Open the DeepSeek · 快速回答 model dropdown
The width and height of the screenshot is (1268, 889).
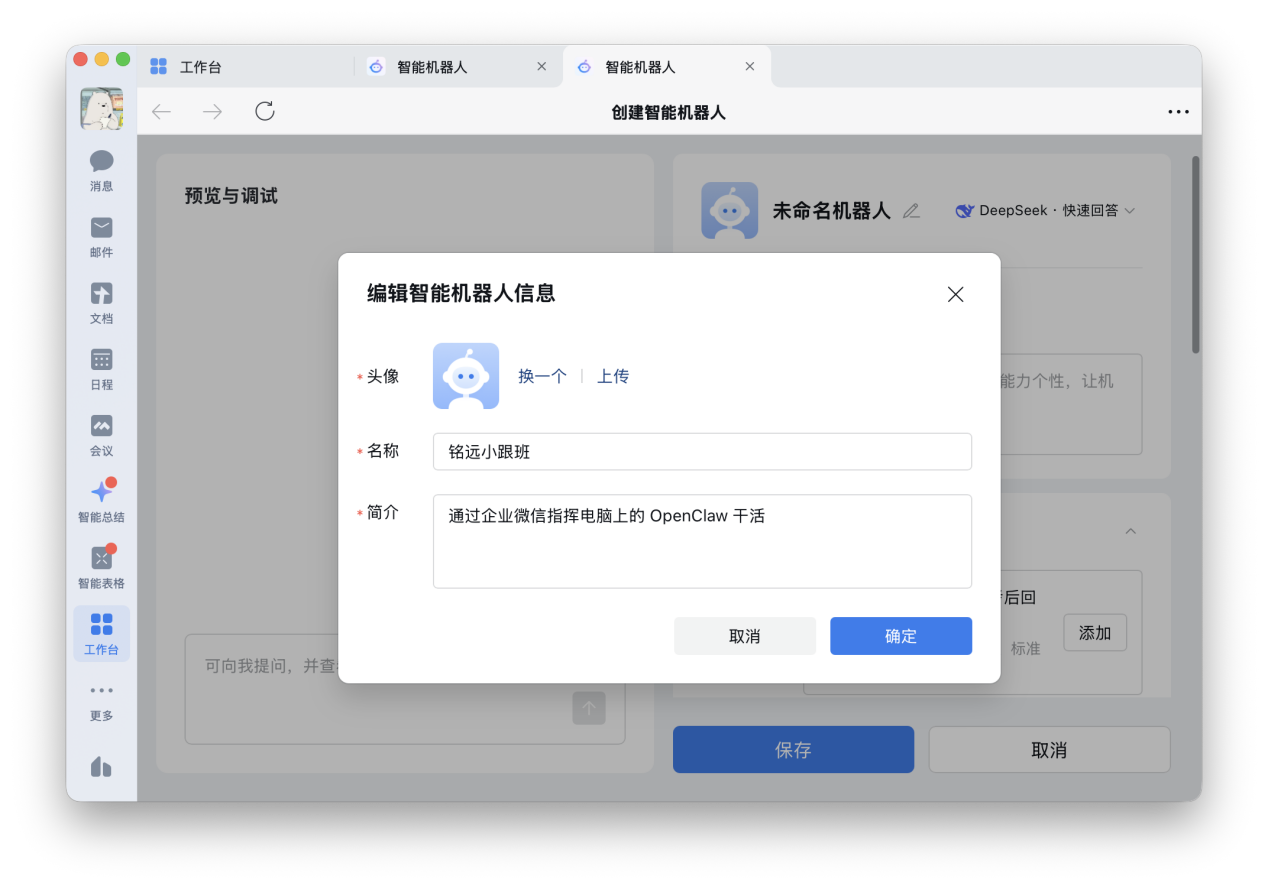pos(1044,210)
